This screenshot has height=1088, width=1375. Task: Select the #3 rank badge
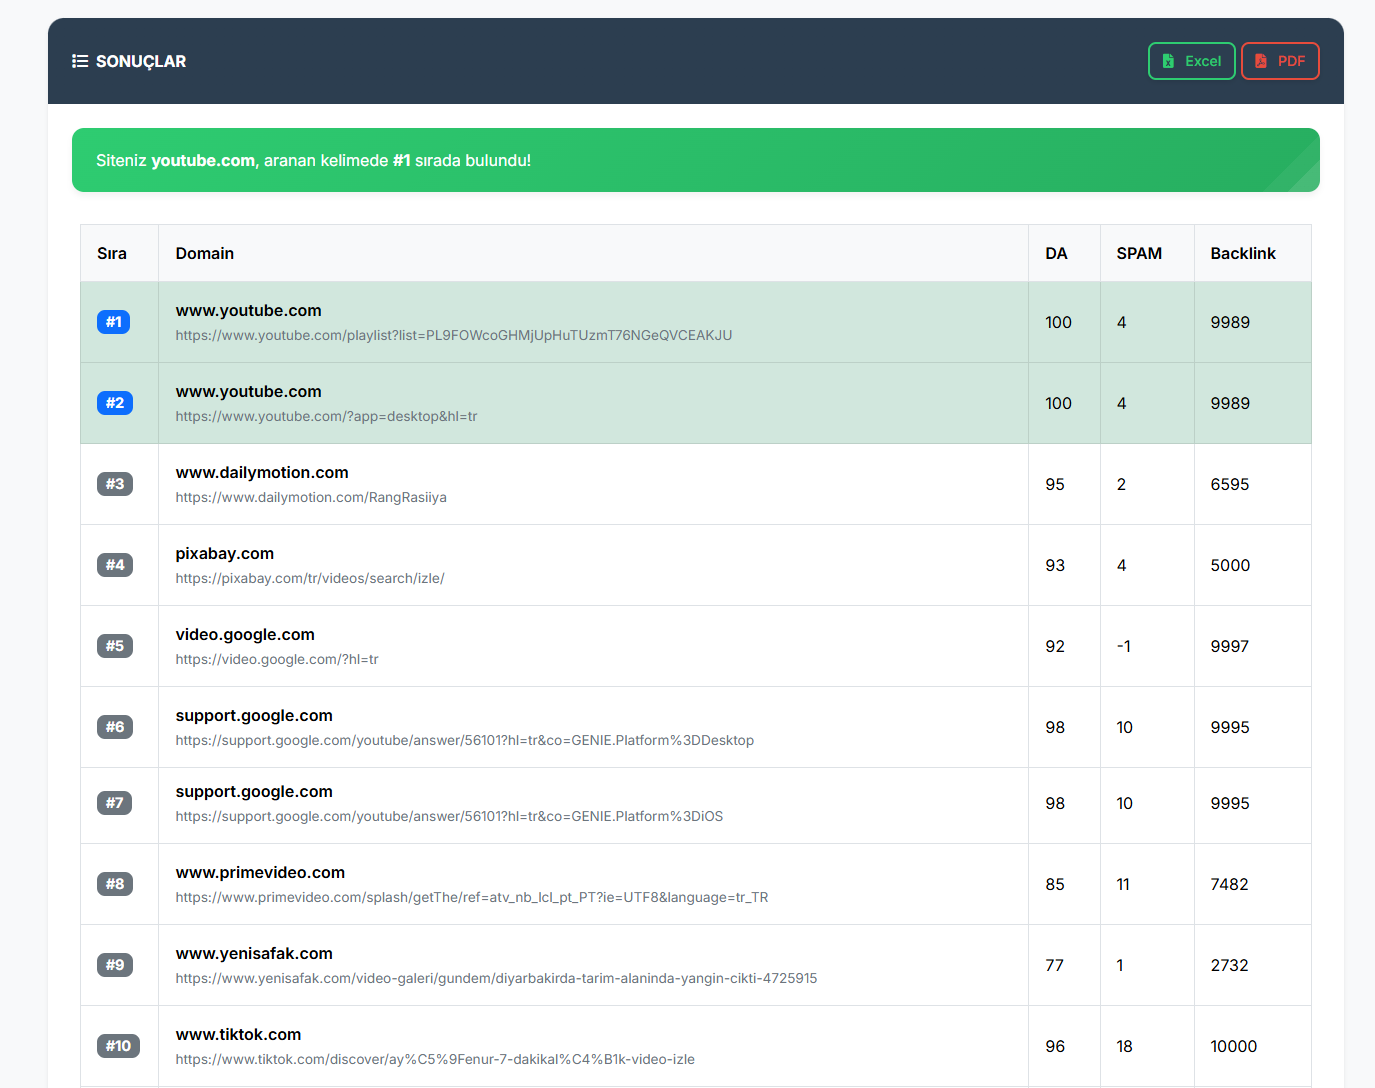(115, 484)
